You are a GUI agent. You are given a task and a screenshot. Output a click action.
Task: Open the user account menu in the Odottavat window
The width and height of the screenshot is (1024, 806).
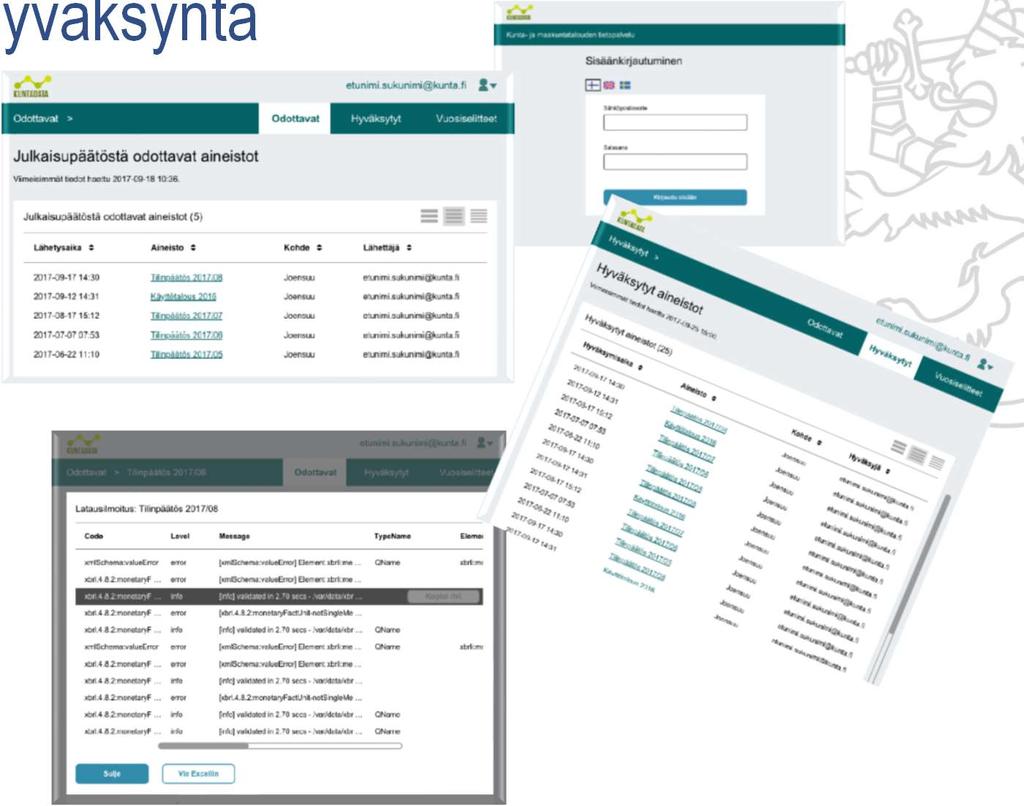tap(487, 85)
